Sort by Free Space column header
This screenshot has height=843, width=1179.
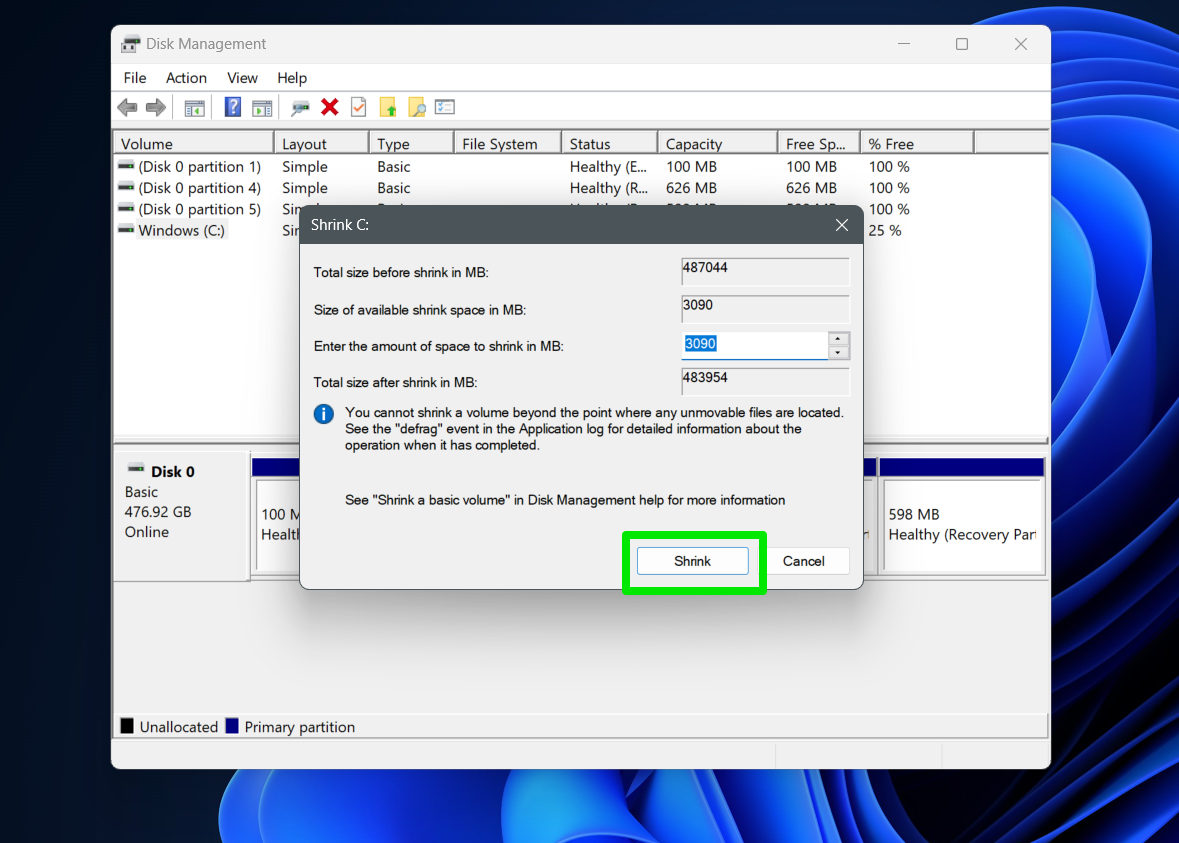coord(819,143)
